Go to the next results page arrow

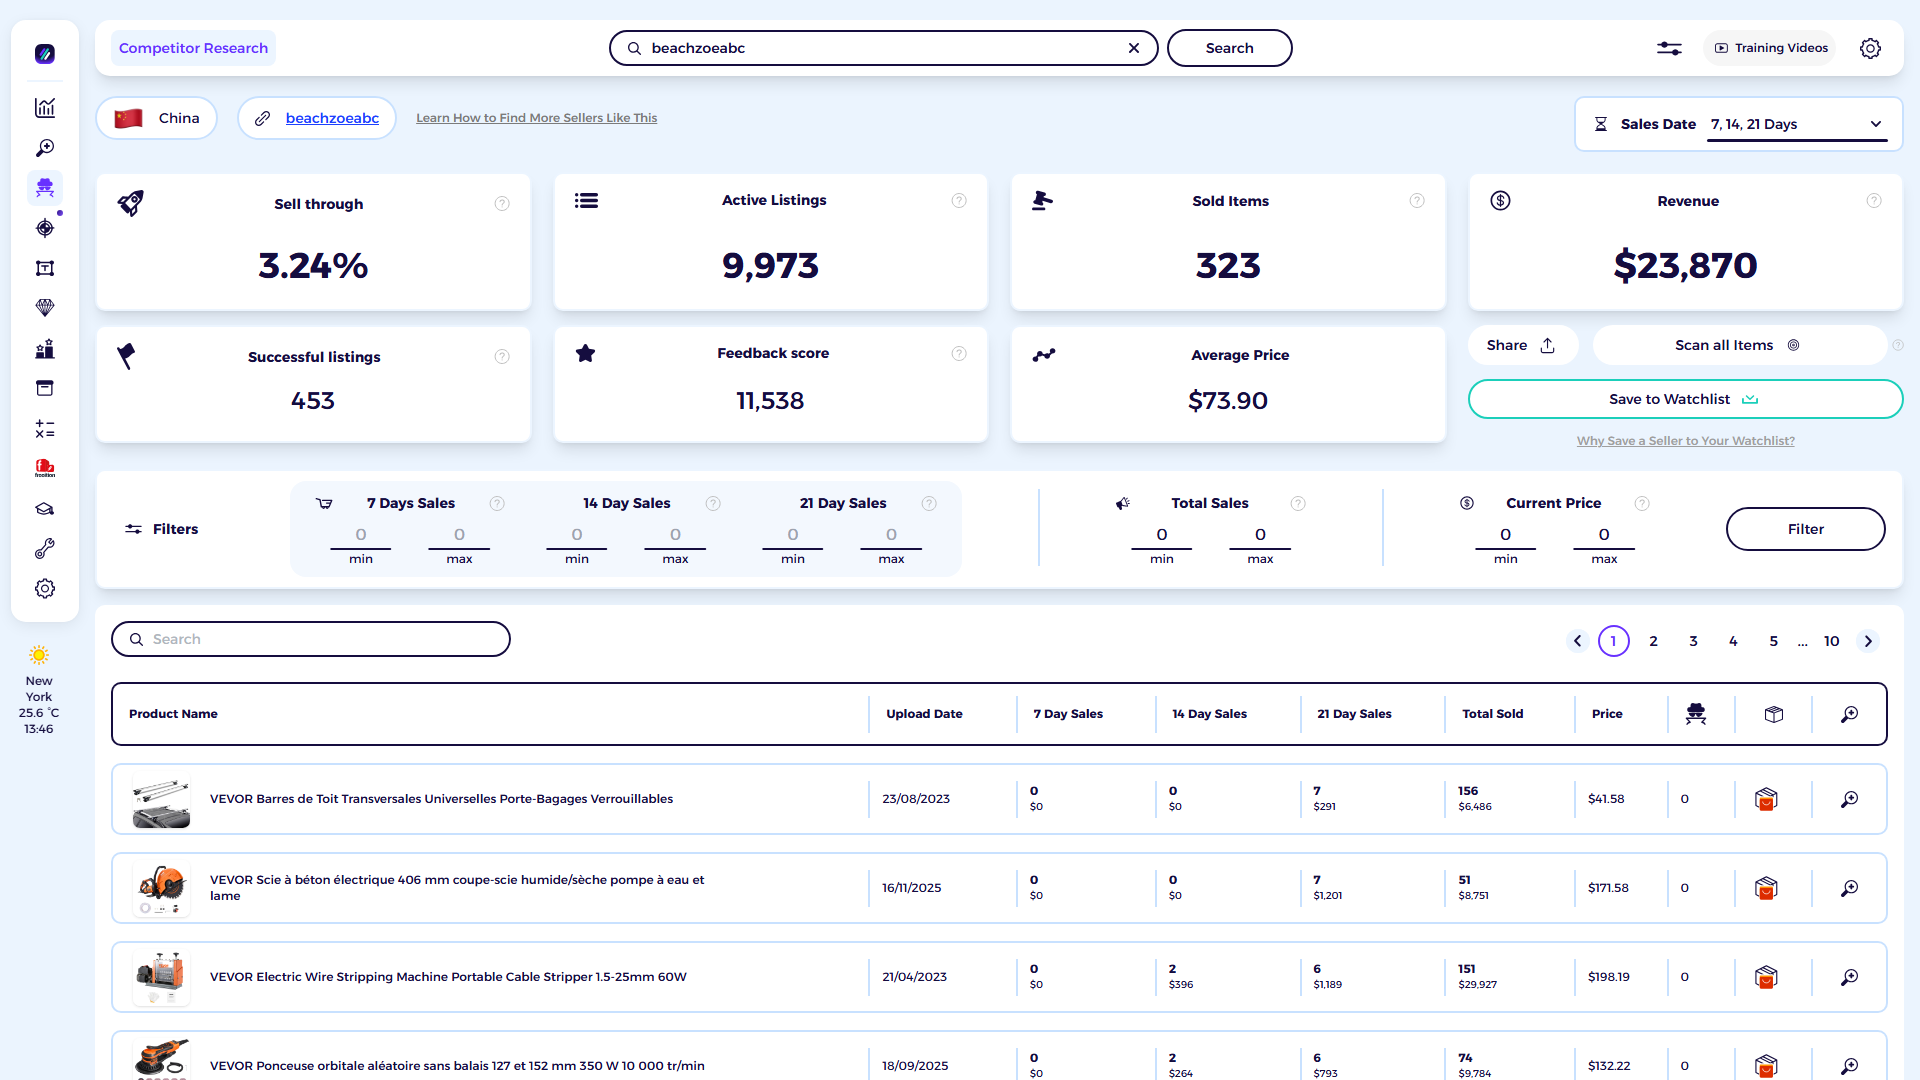pos(1868,641)
